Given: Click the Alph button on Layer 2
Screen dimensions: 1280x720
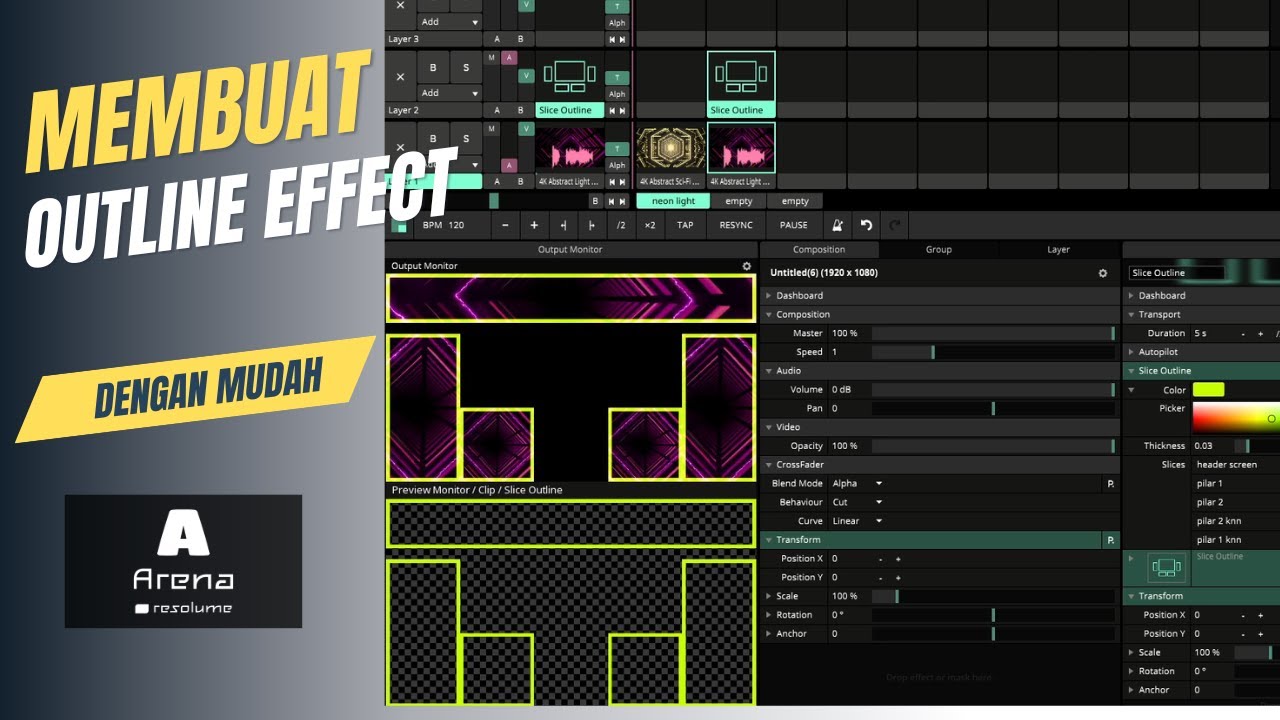Looking at the screenshot, I should pyautogui.click(x=617, y=94).
